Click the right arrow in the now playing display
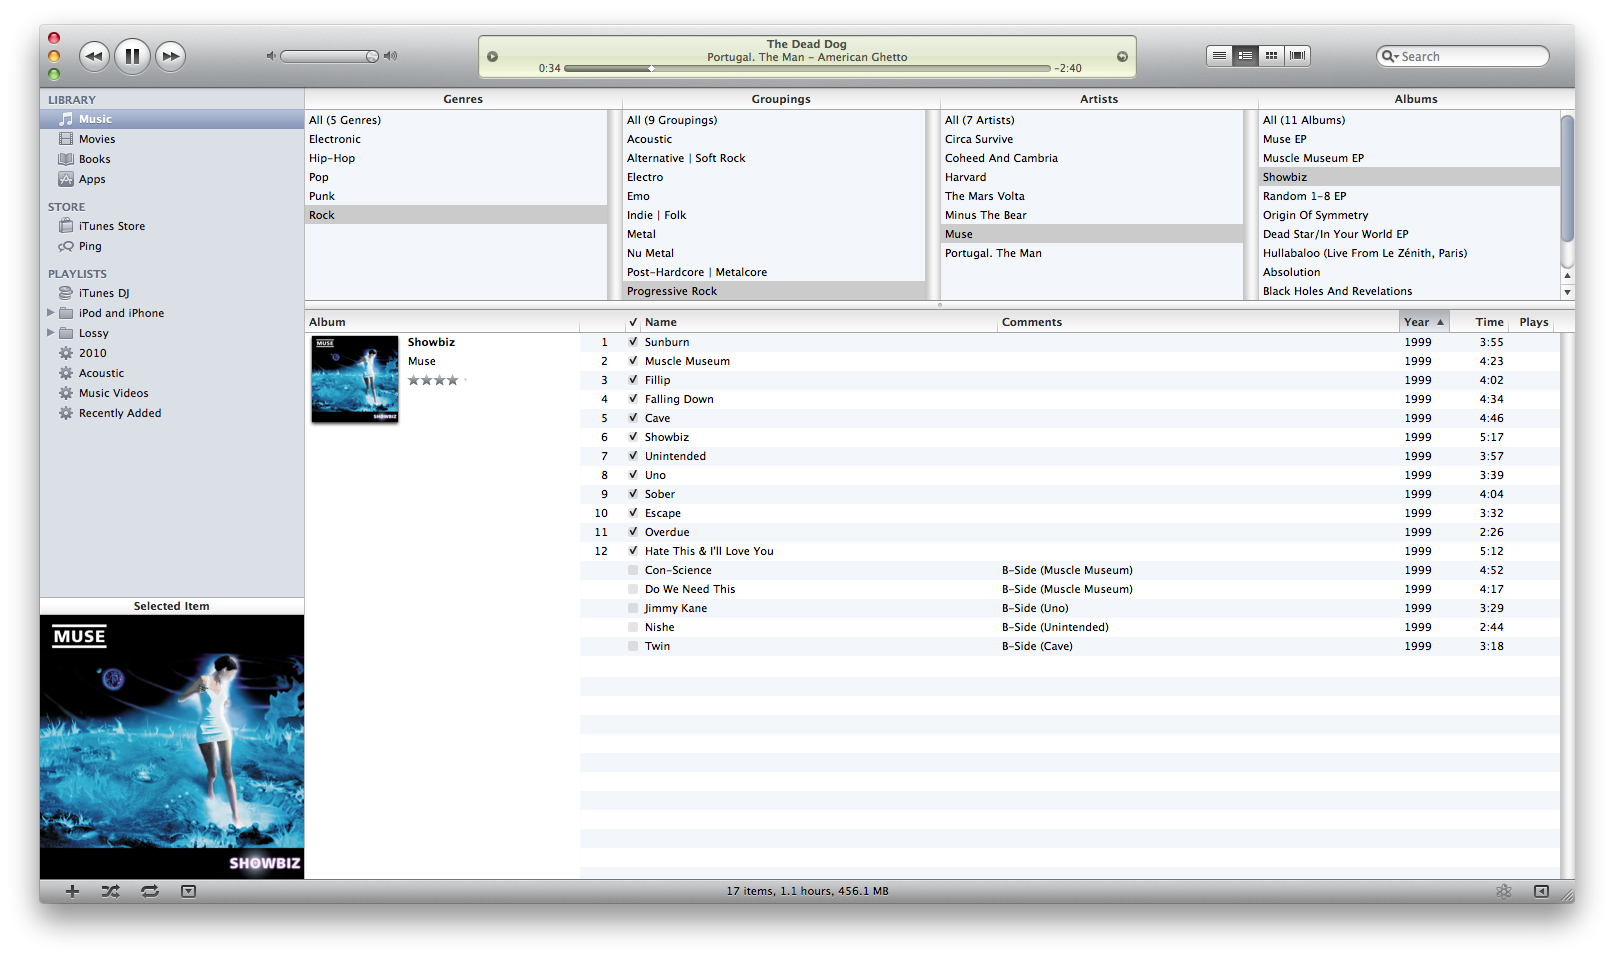The height and width of the screenshot is (958, 1615). (x=1122, y=56)
